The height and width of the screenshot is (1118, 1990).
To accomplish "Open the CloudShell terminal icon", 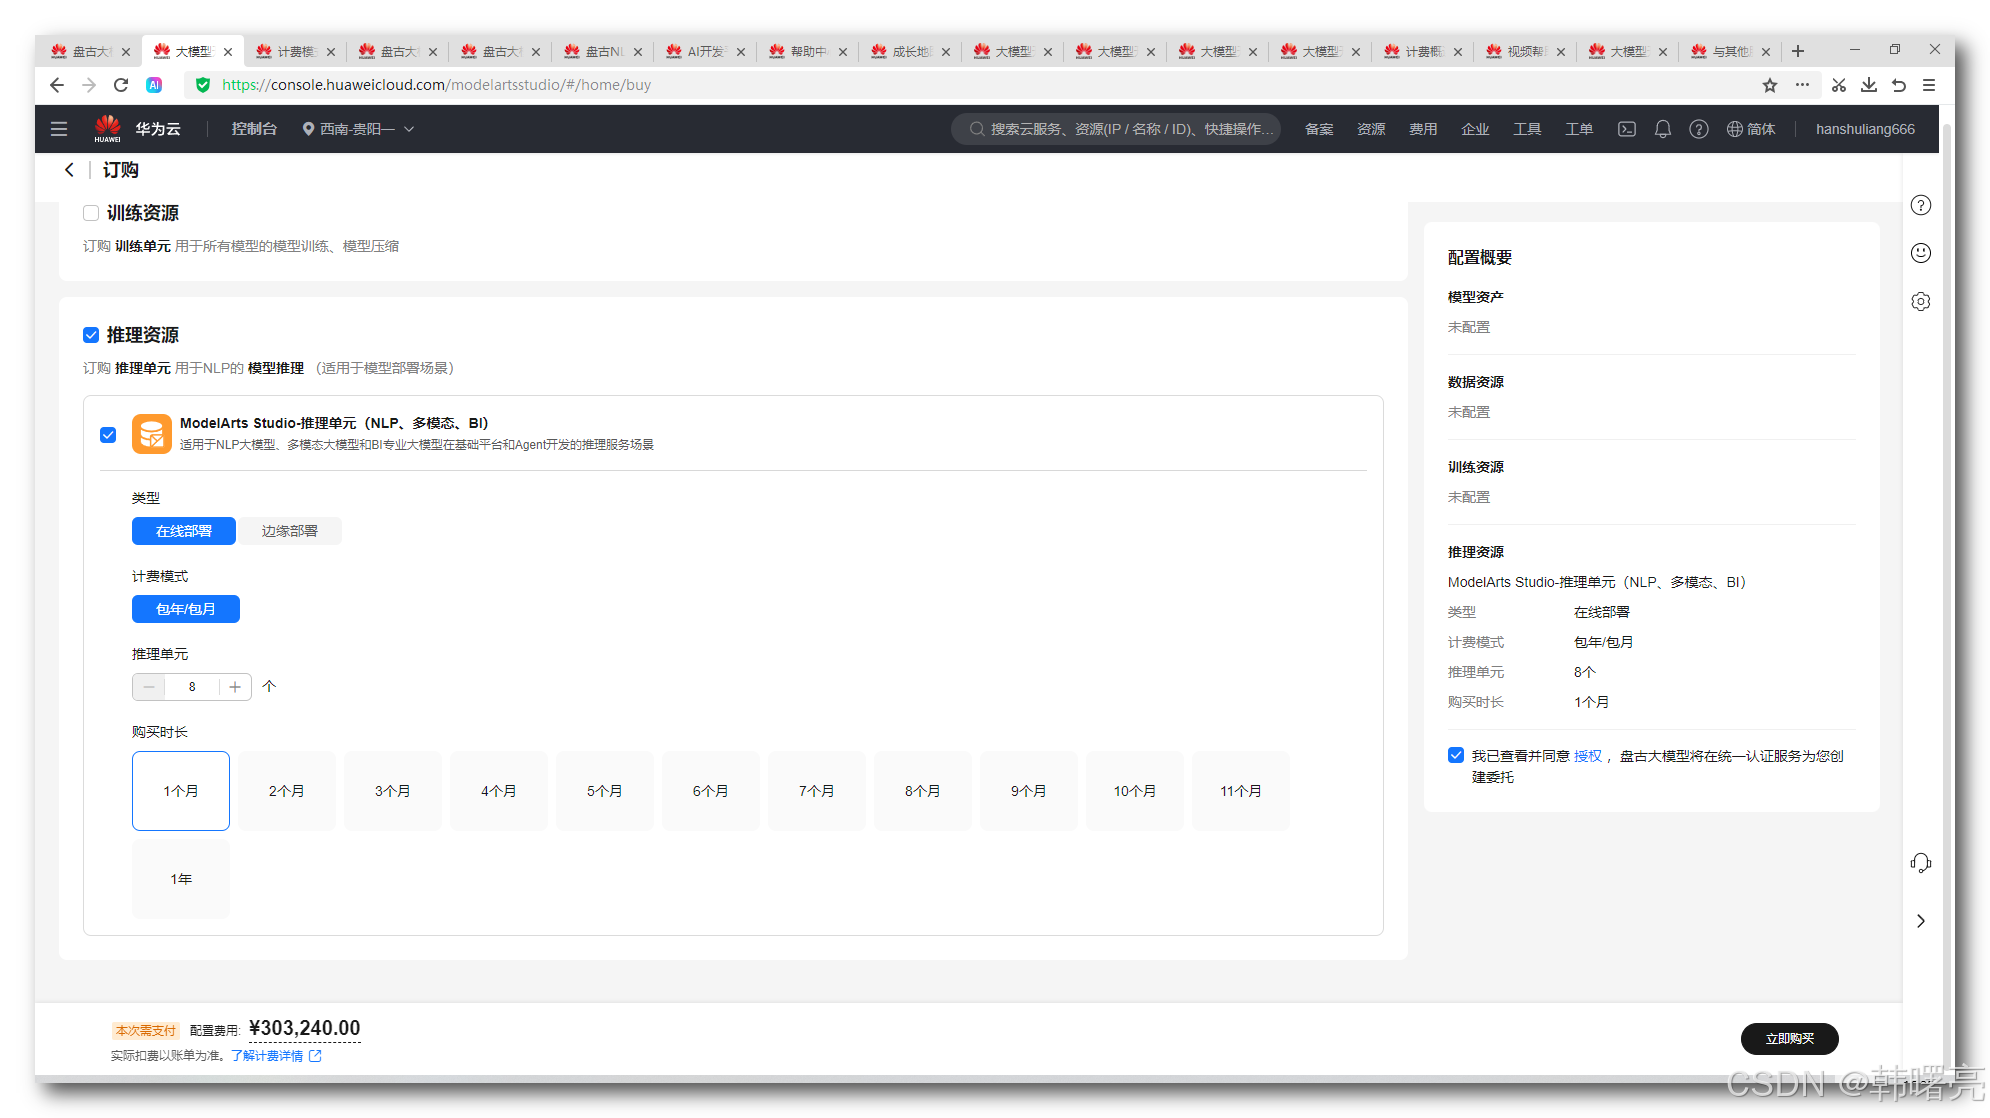I will (x=1627, y=129).
